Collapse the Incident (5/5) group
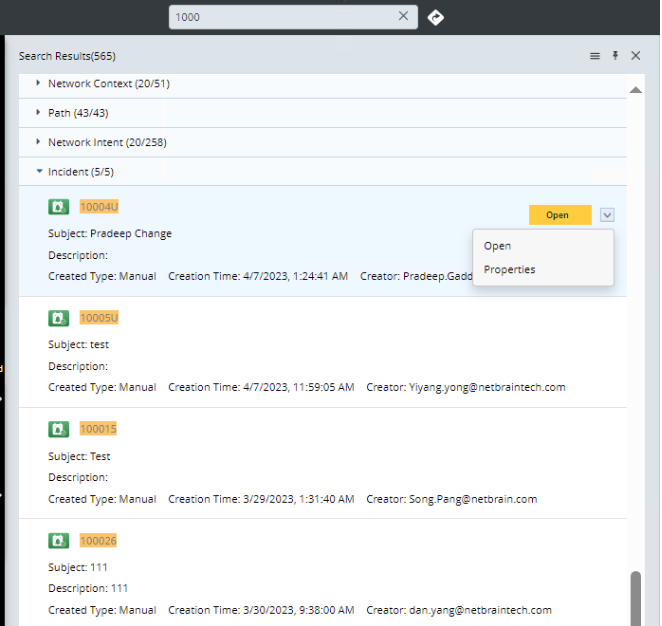 (x=39, y=171)
